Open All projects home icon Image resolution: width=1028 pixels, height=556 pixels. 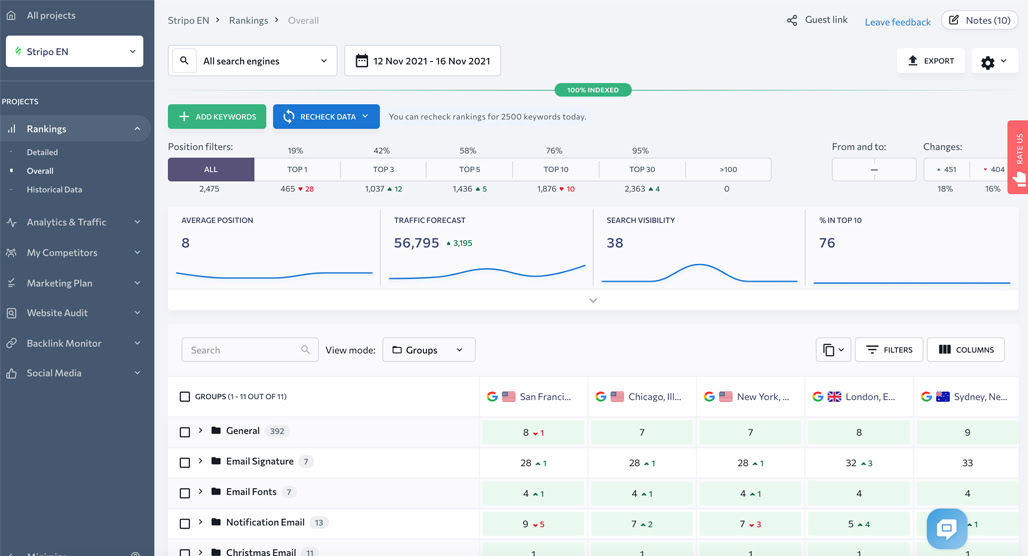coord(11,15)
